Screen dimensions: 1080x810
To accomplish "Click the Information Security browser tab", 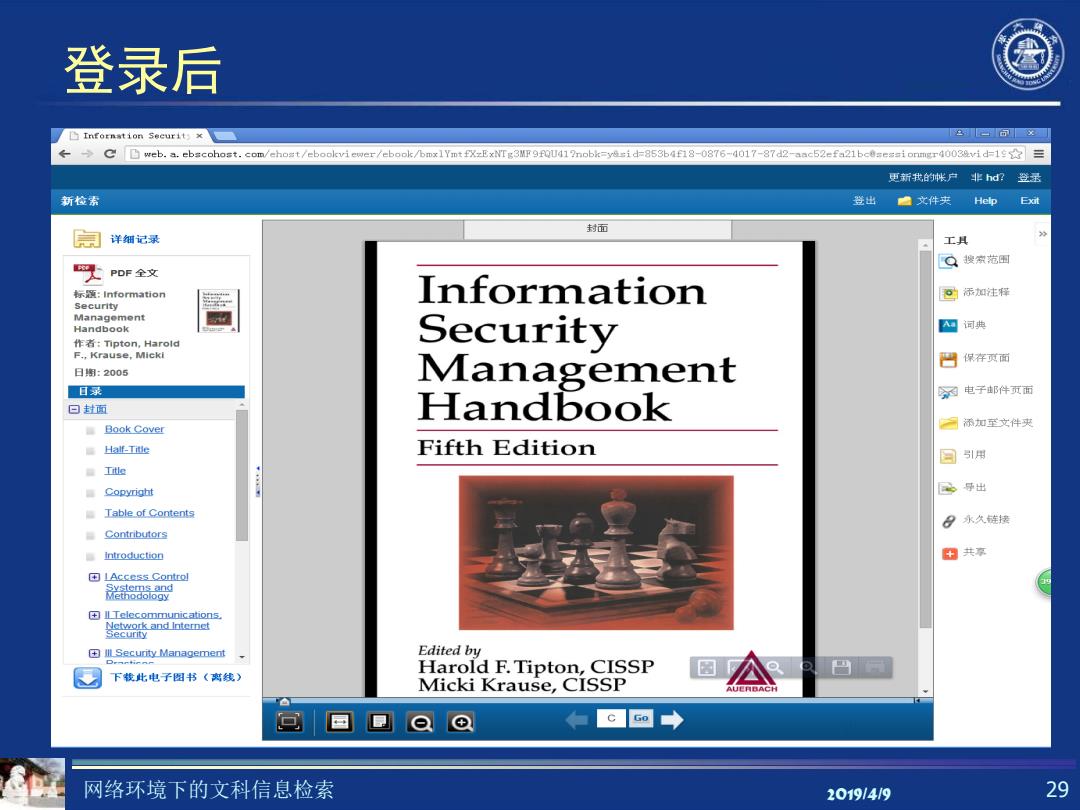I will (x=135, y=136).
